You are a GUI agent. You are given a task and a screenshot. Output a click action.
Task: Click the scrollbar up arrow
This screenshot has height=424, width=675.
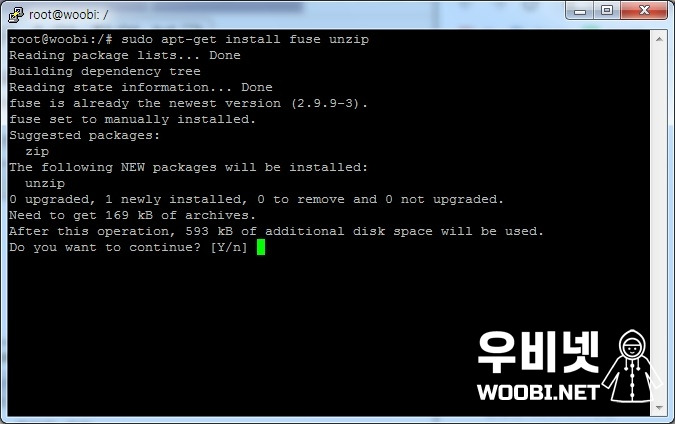click(659, 39)
